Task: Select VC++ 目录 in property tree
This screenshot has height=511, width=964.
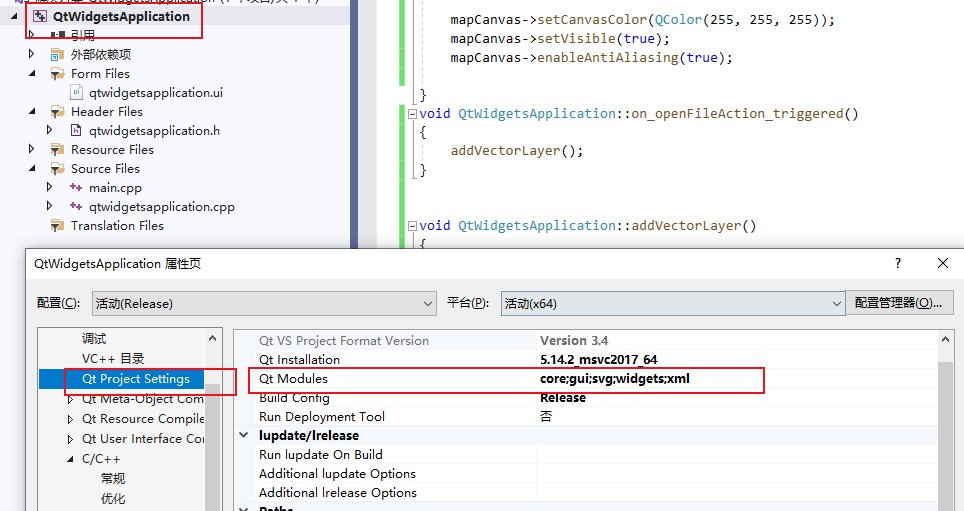Action: [x=113, y=359]
